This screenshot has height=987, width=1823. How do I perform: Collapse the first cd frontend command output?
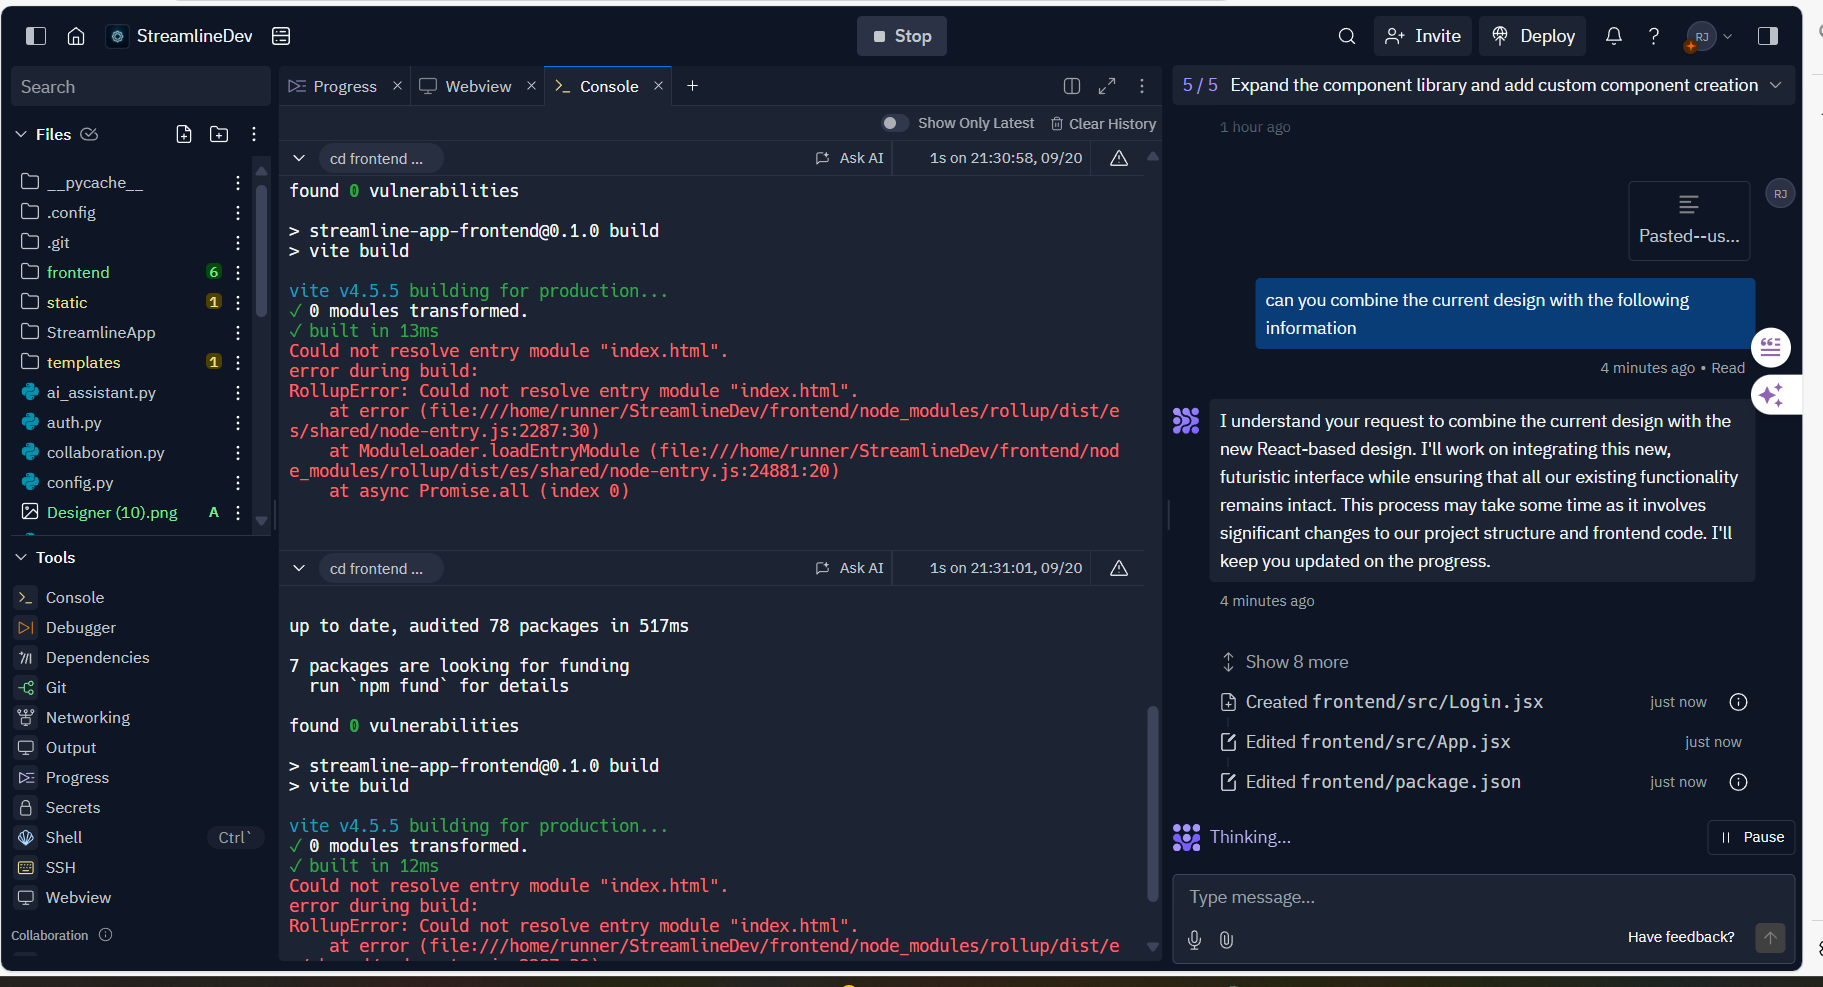click(x=298, y=158)
